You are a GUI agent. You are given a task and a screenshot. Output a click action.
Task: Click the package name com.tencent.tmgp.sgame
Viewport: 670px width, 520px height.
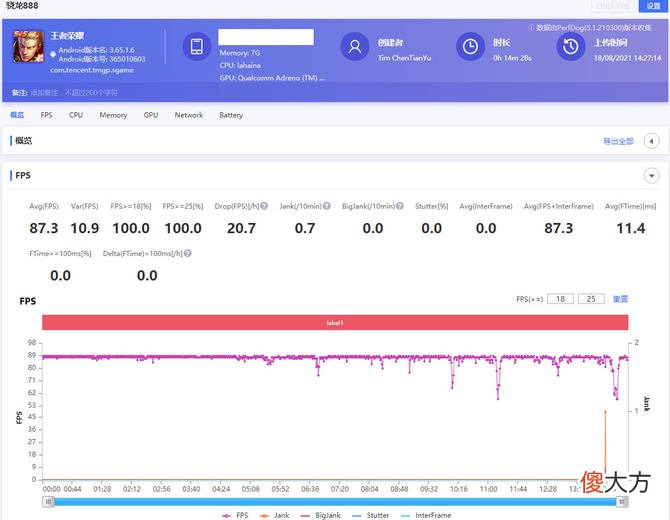click(x=92, y=70)
